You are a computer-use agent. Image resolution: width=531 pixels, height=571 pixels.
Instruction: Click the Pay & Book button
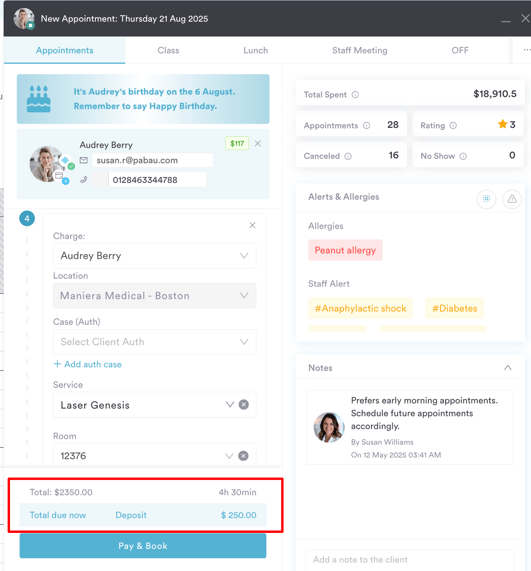[x=143, y=546]
